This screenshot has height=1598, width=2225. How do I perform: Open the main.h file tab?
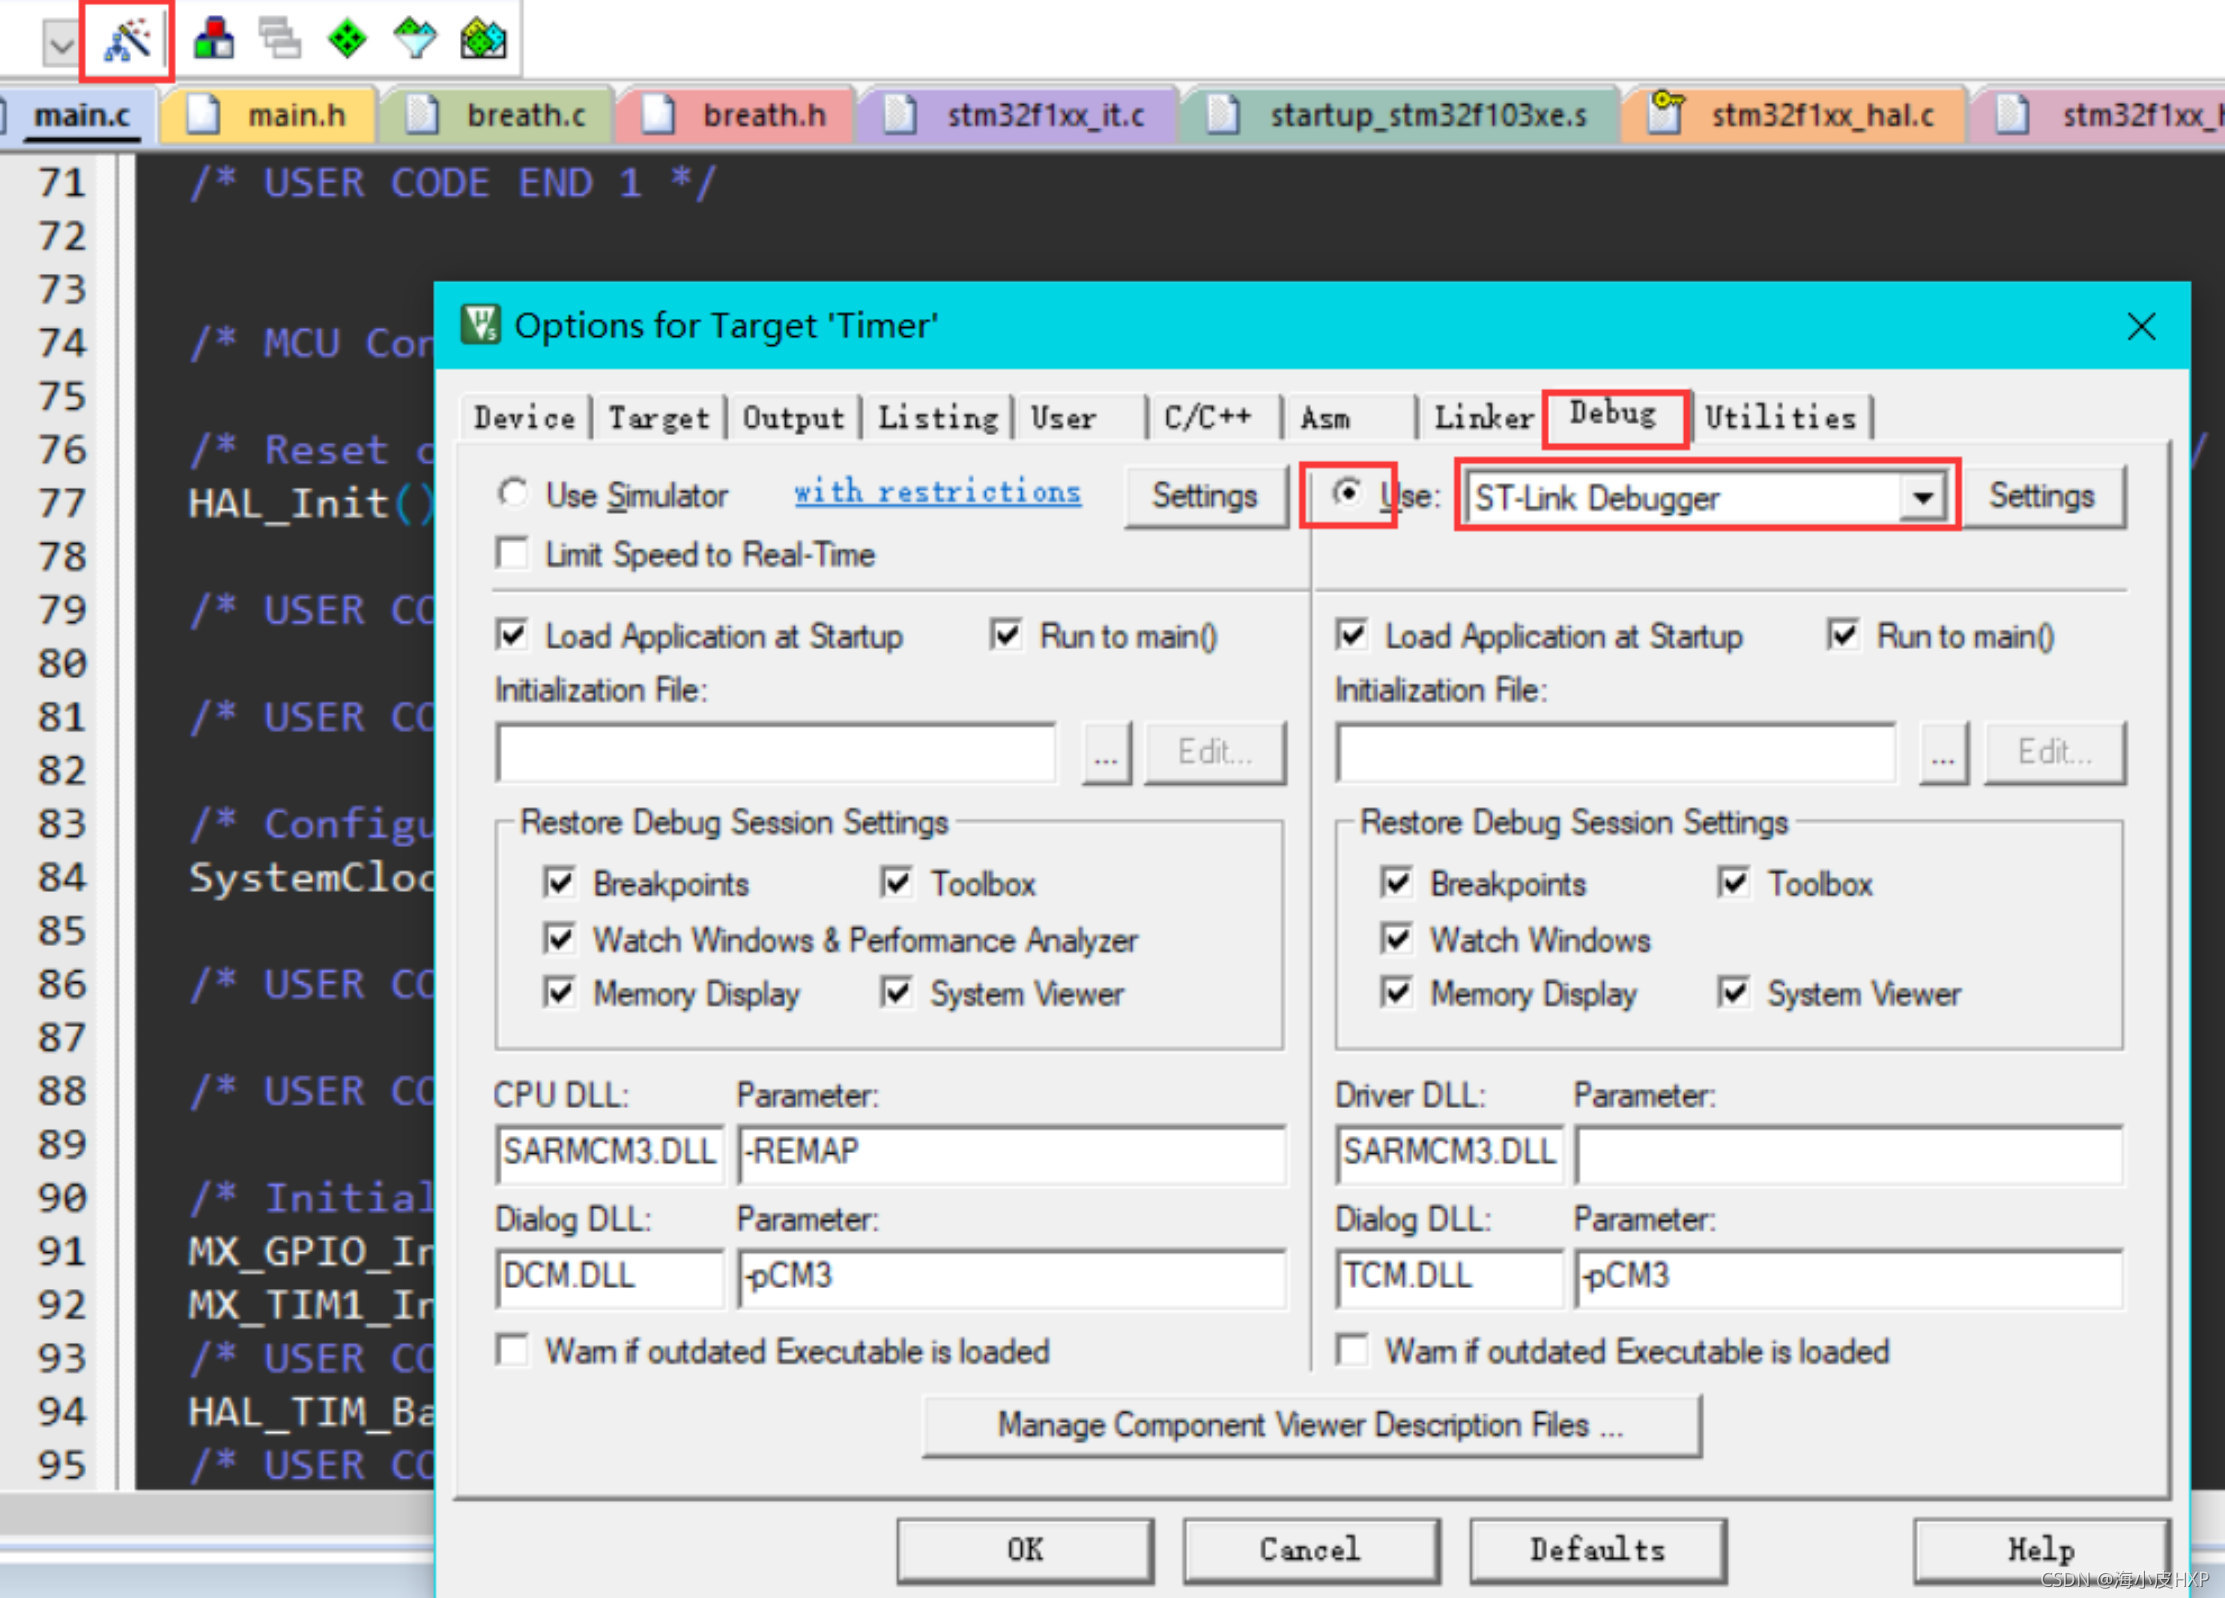point(295,114)
